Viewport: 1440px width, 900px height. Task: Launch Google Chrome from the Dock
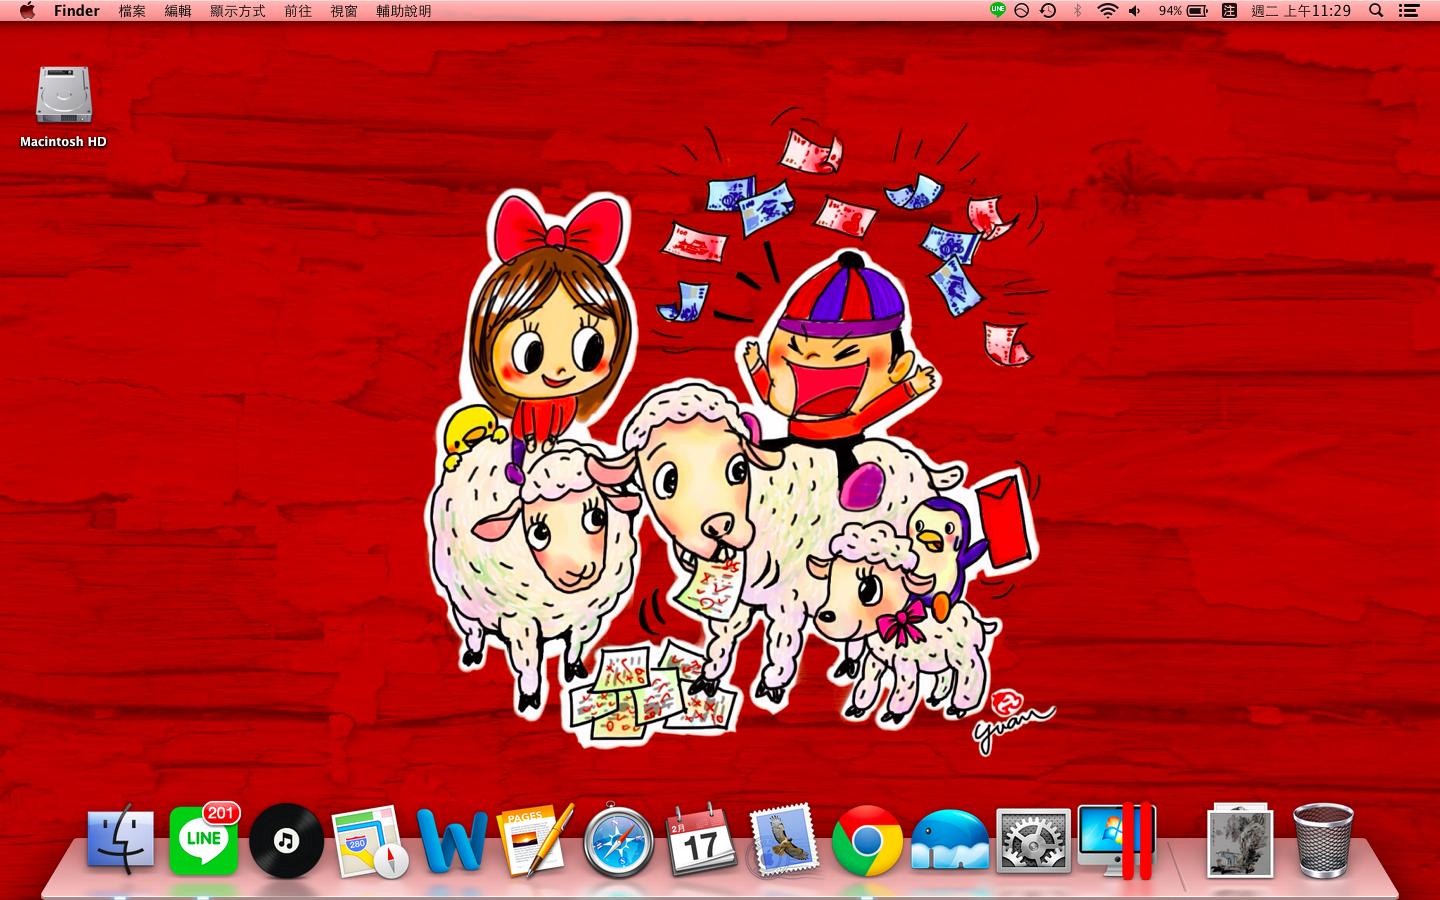[x=867, y=841]
